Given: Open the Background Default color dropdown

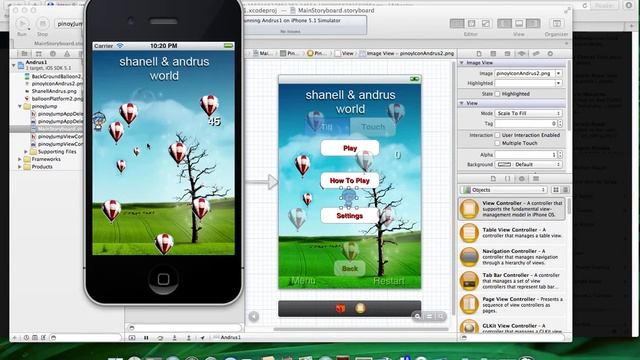Looking at the screenshot, I should (x=528, y=164).
